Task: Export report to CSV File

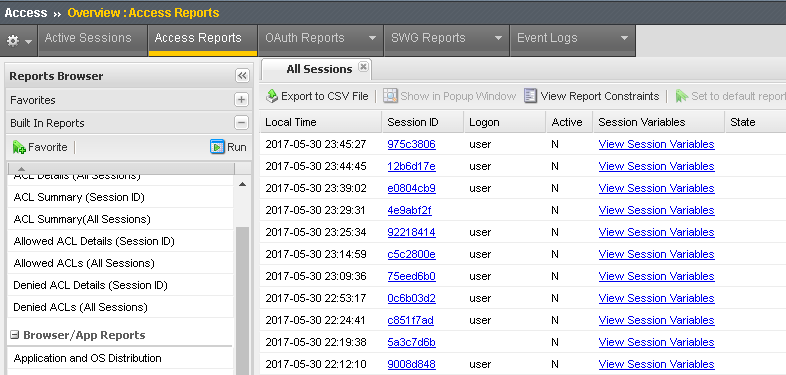Action: coord(317,96)
